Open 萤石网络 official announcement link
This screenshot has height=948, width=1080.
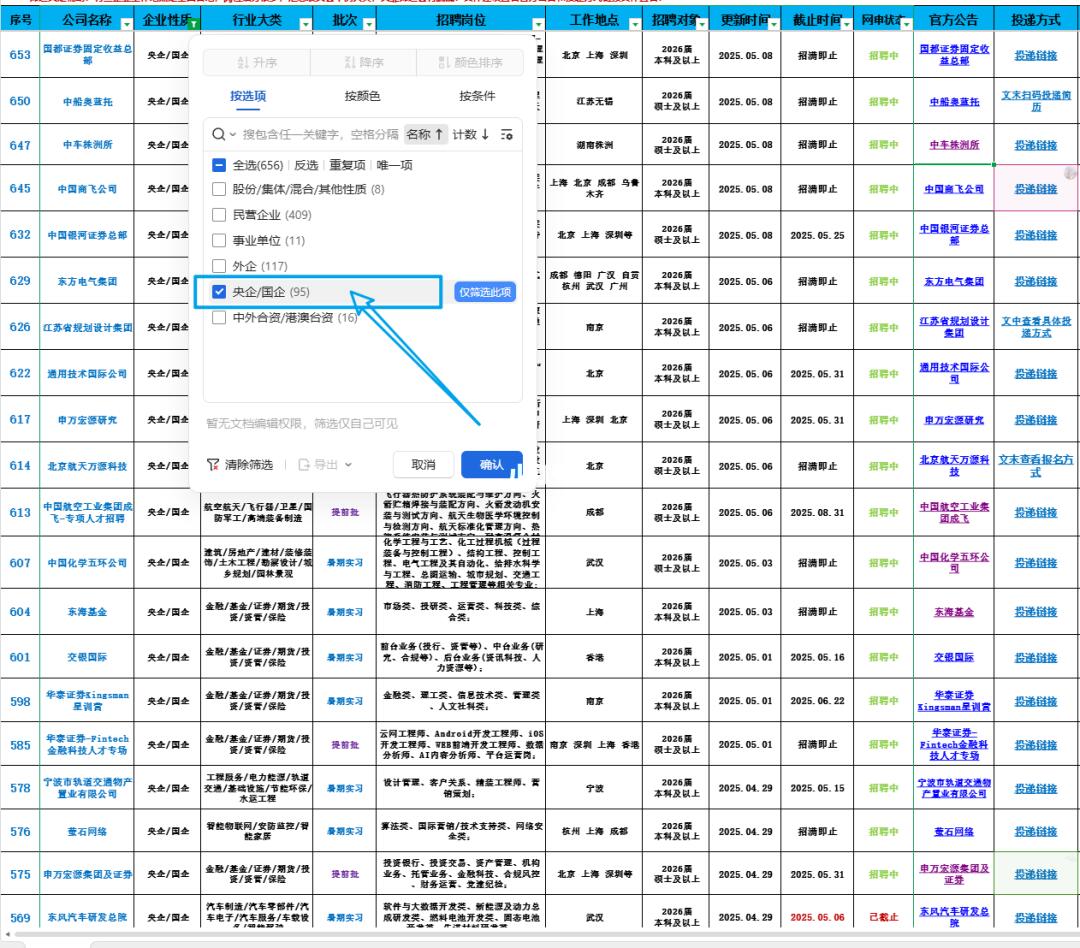point(954,832)
